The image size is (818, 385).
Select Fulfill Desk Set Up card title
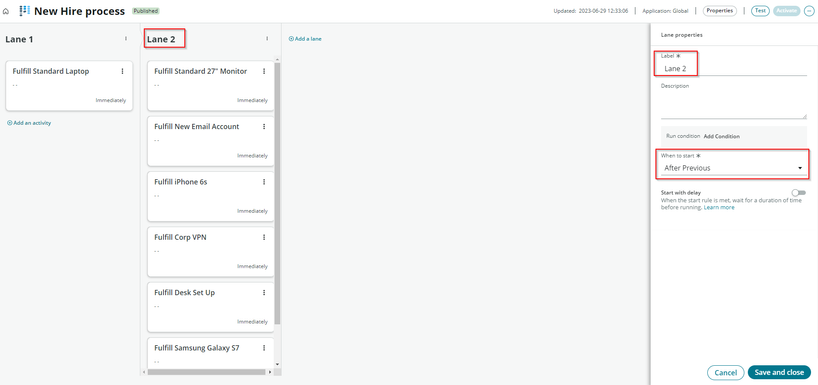(185, 293)
